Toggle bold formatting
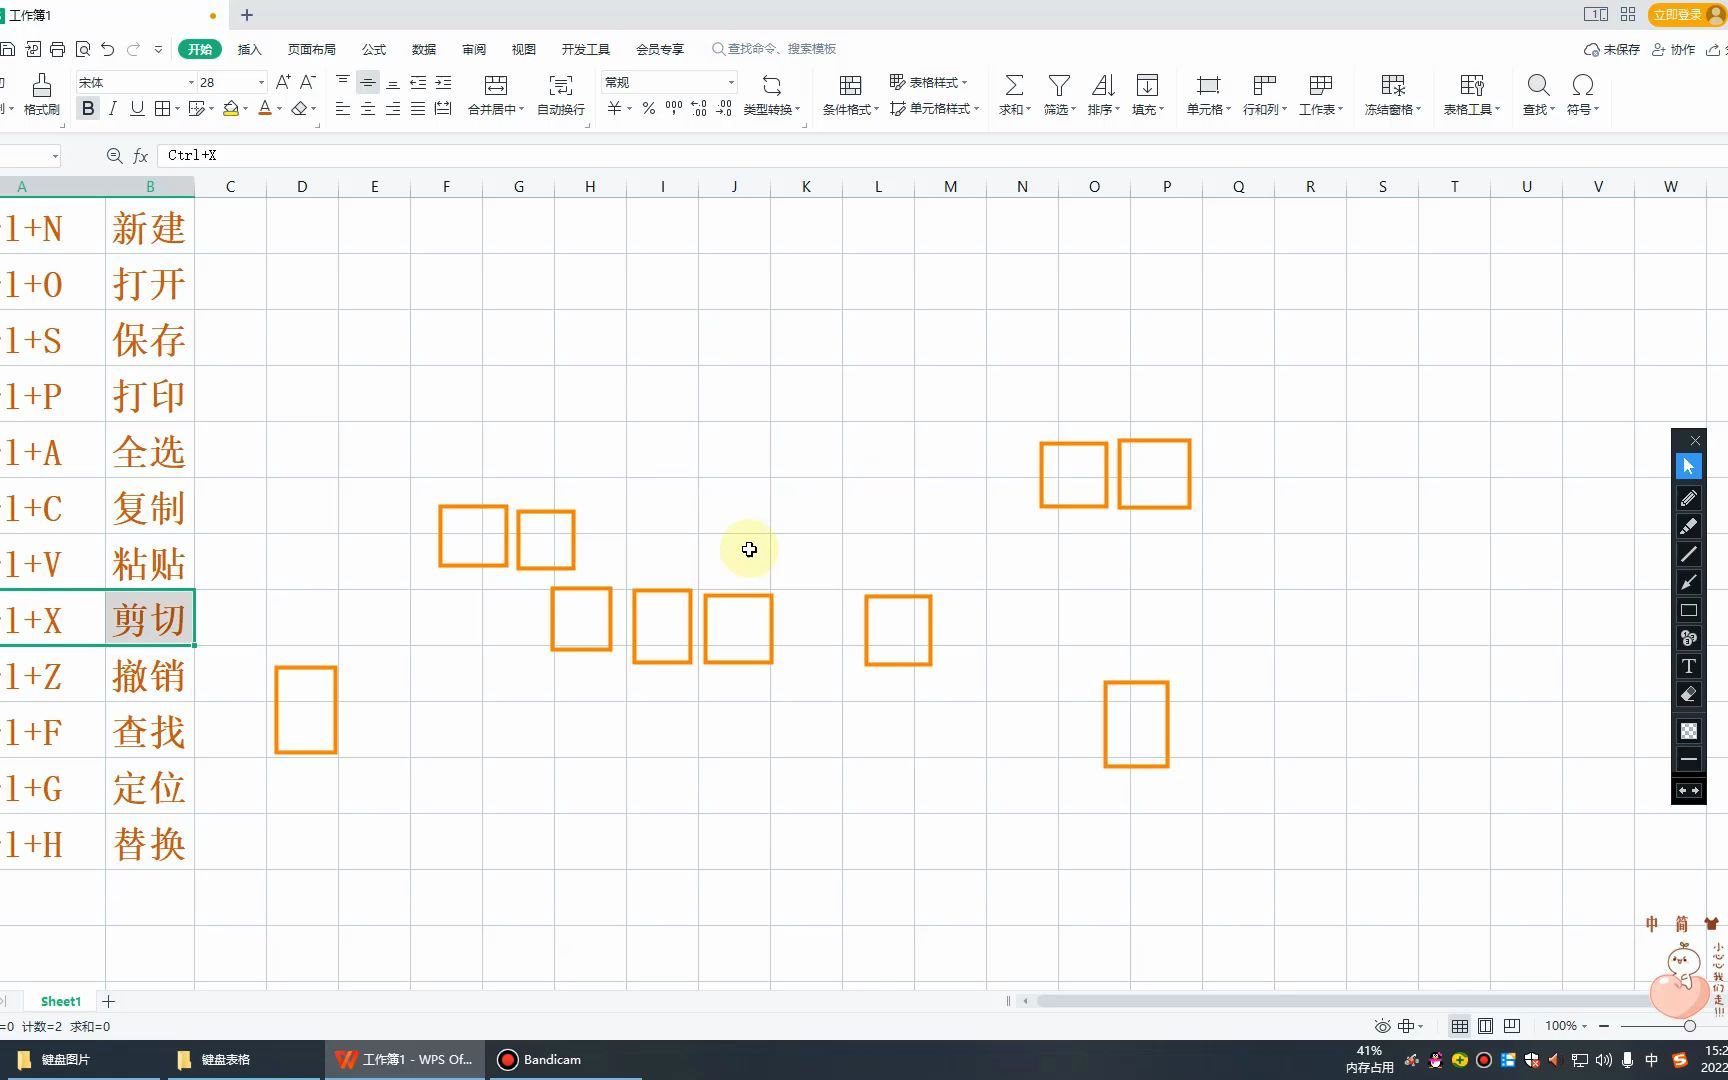1728x1080 pixels. pos(88,108)
